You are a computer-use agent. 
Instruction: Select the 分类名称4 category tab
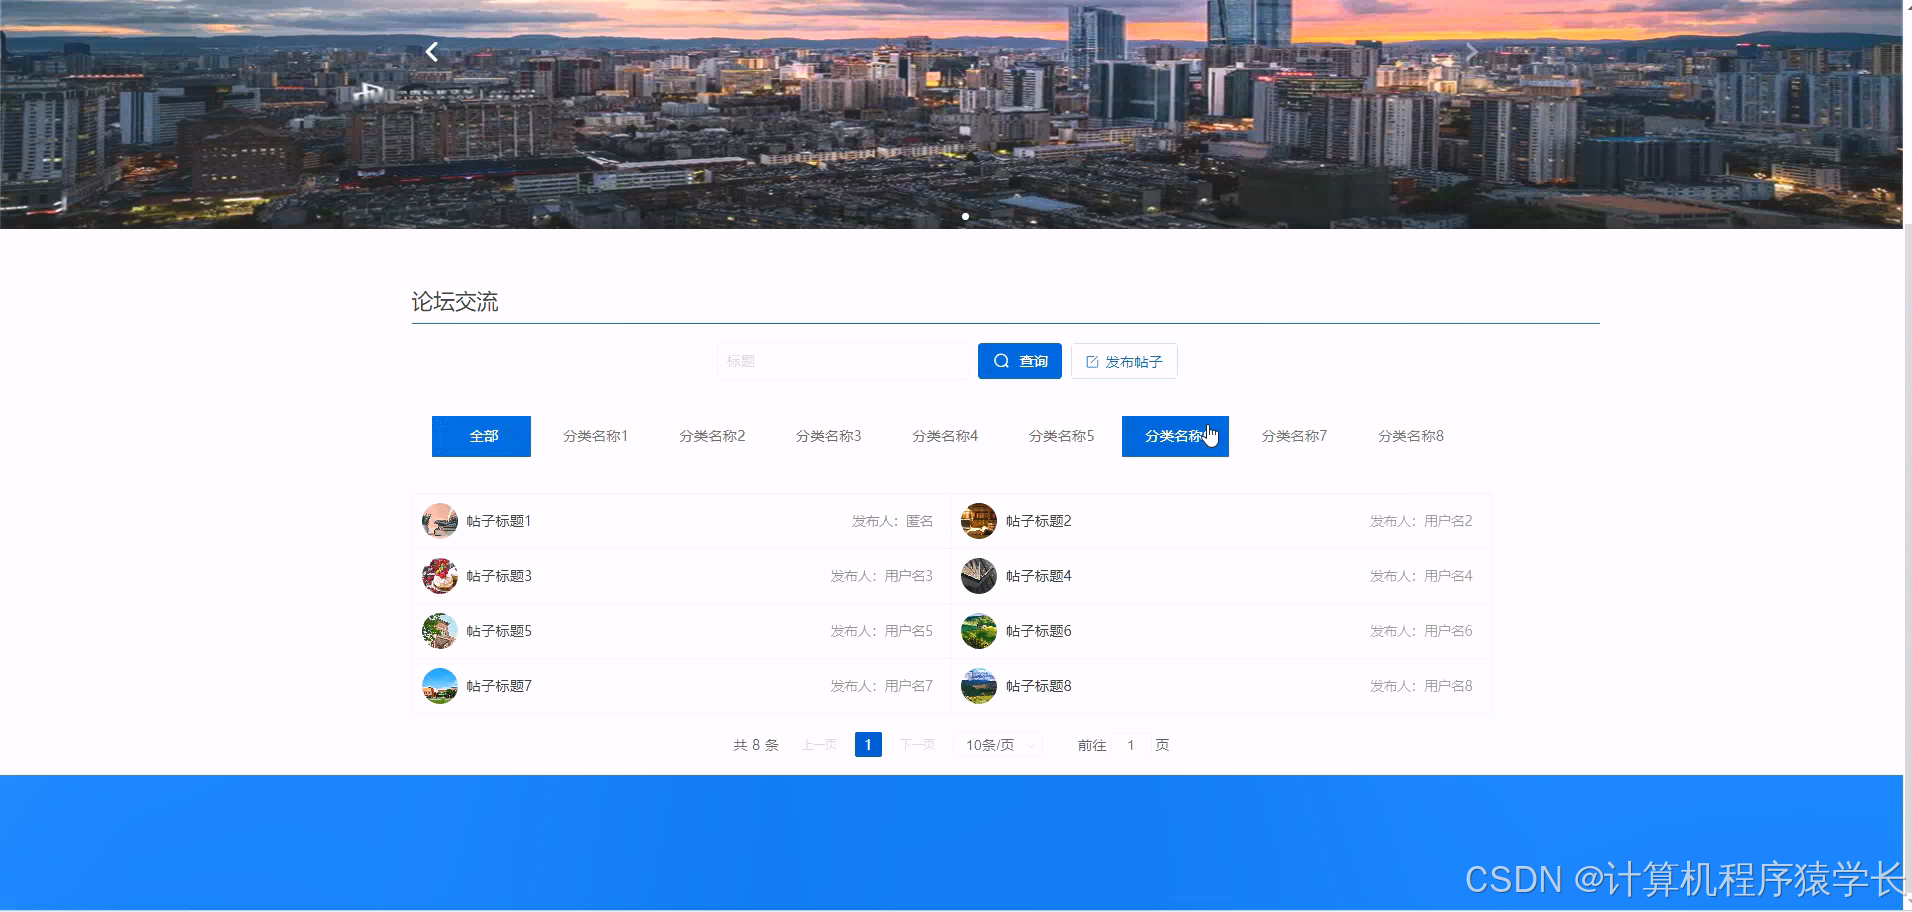coord(944,436)
